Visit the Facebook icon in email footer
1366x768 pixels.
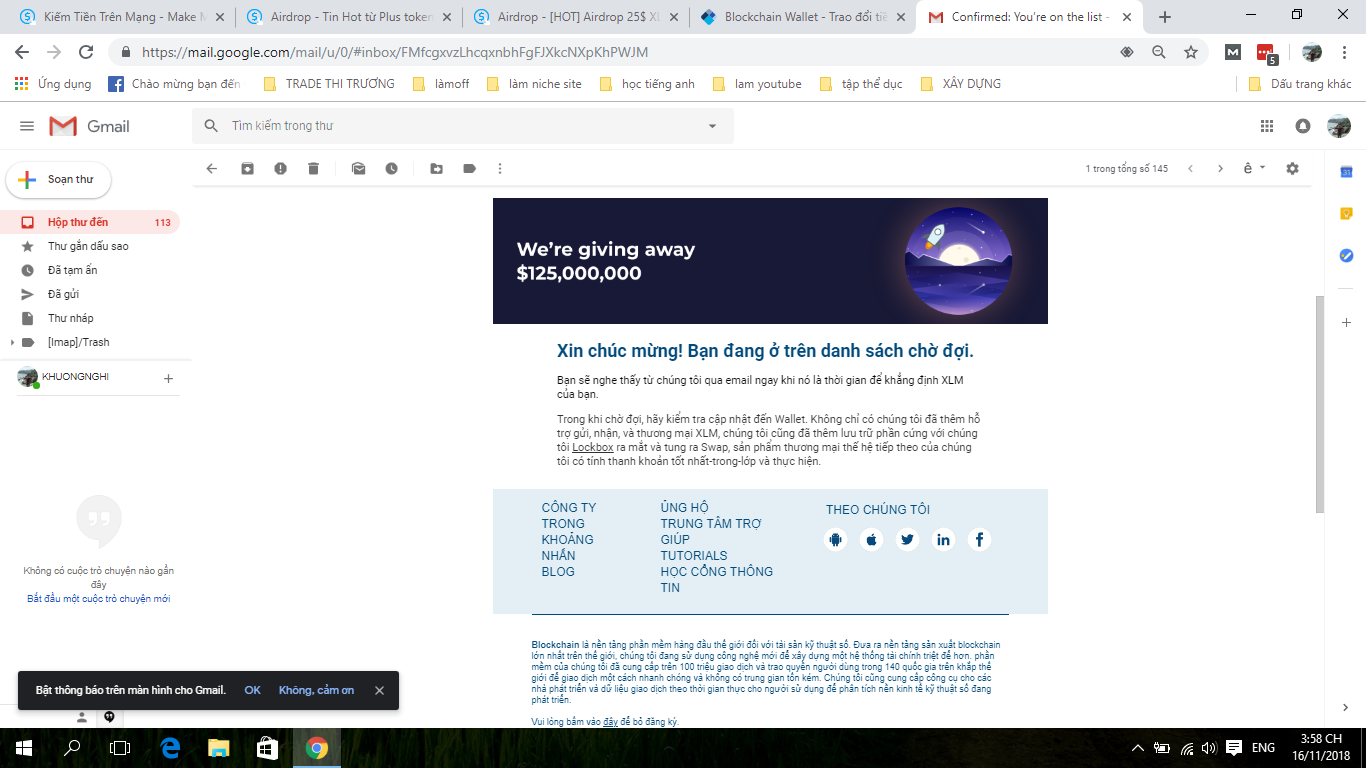979,540
